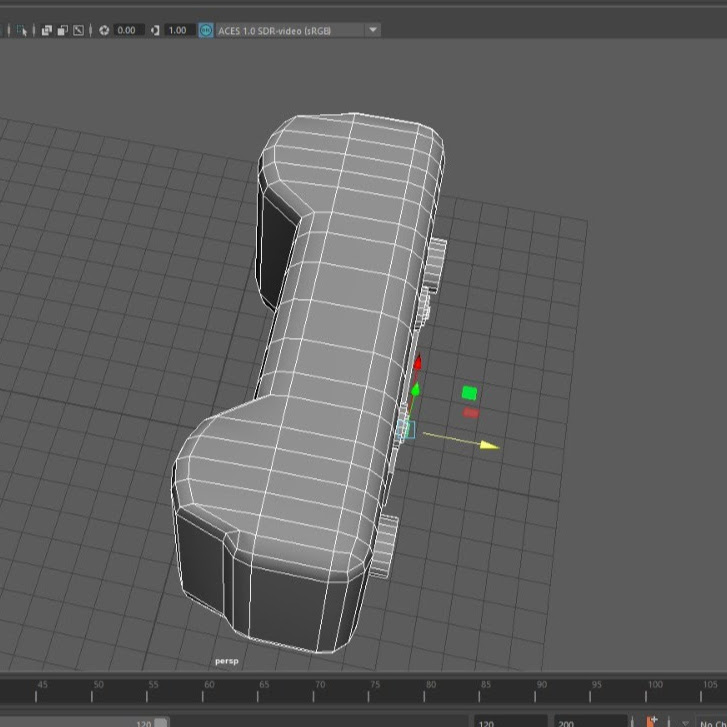Click the exposure value field showing 0.00

pyautogui.click(x=128, y=31)
